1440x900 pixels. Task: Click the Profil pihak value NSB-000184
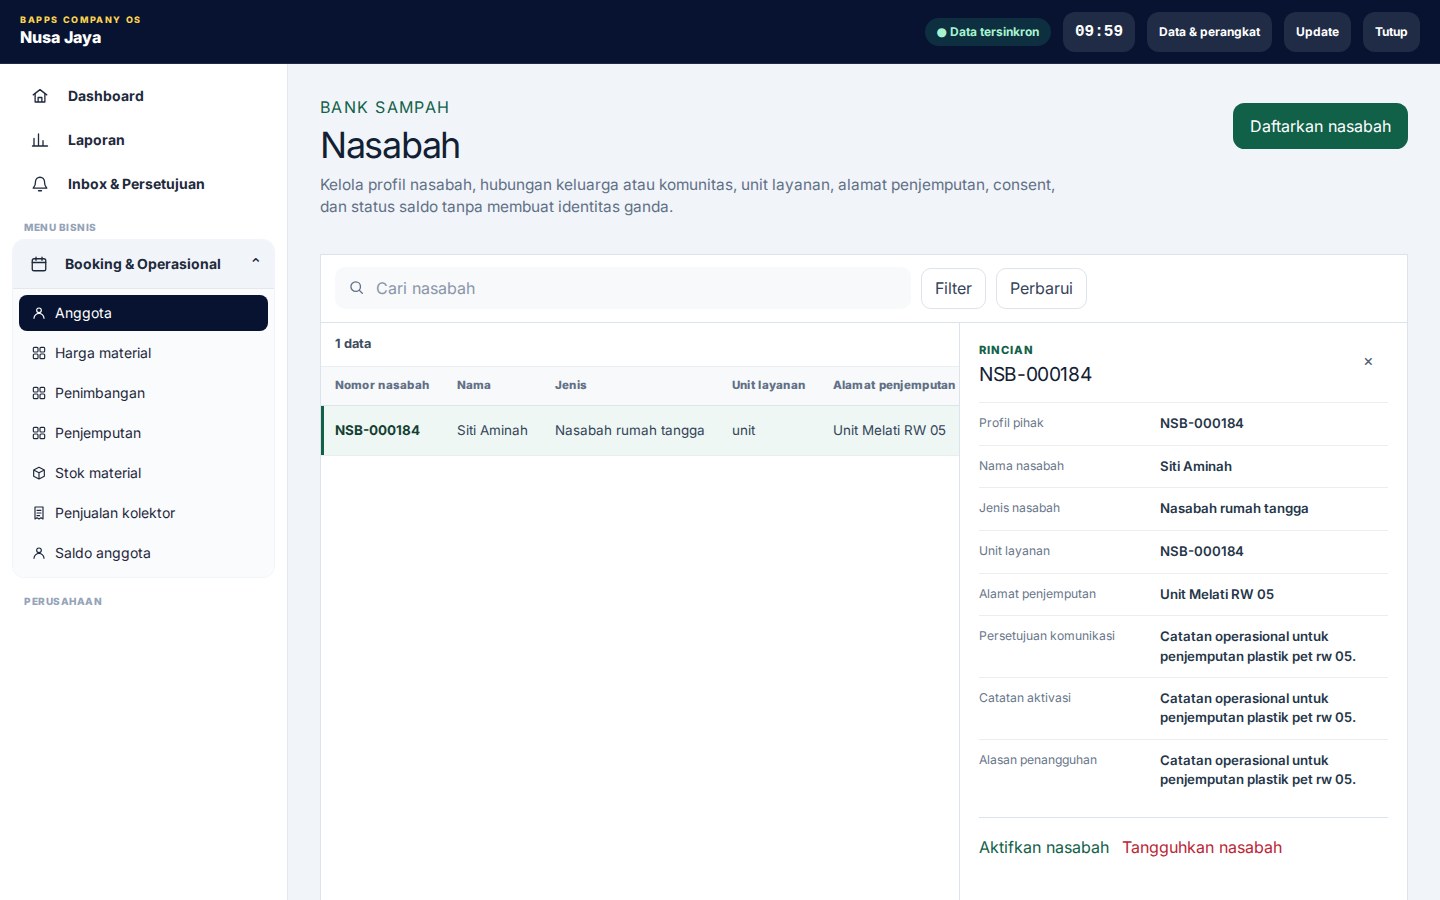[1202, 423]
